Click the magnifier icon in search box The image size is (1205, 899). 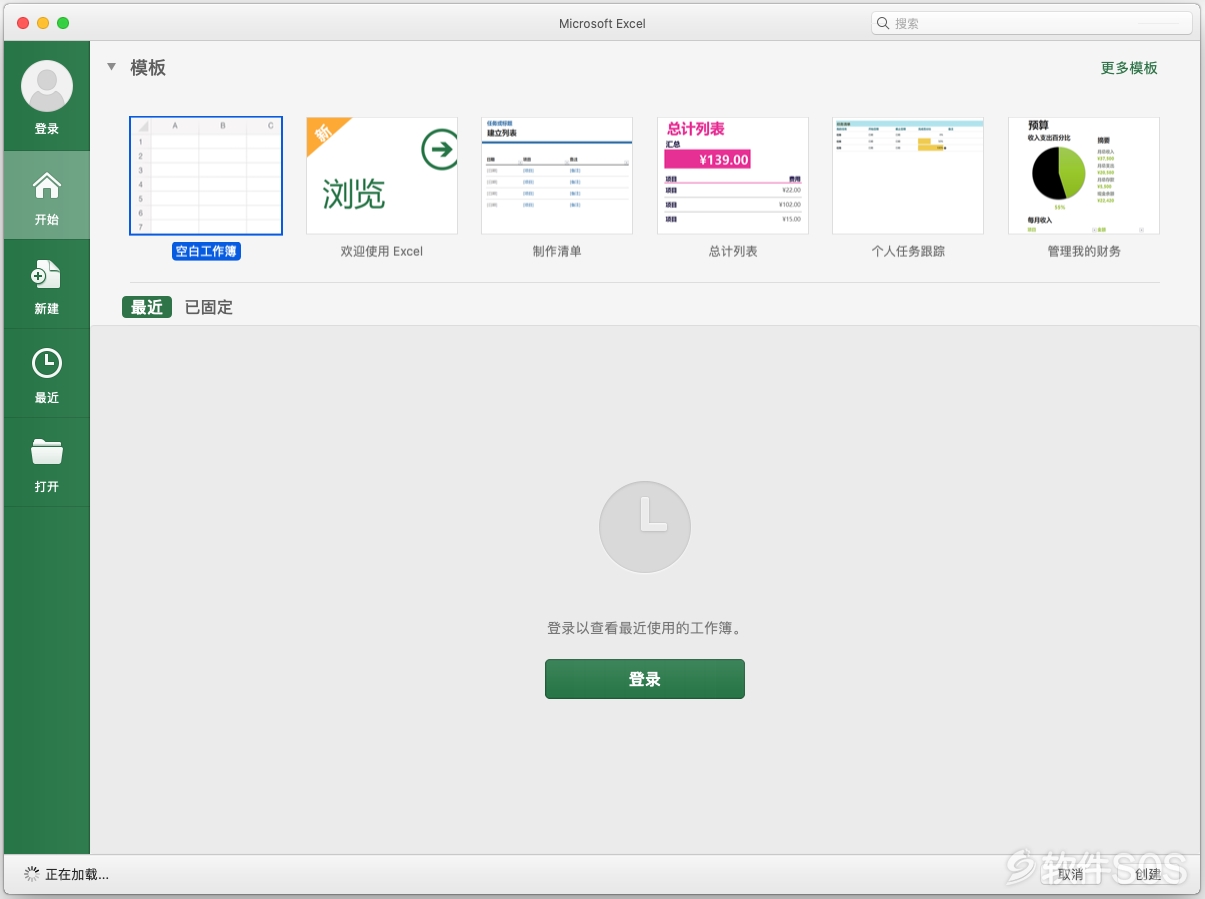pos(883,23)
